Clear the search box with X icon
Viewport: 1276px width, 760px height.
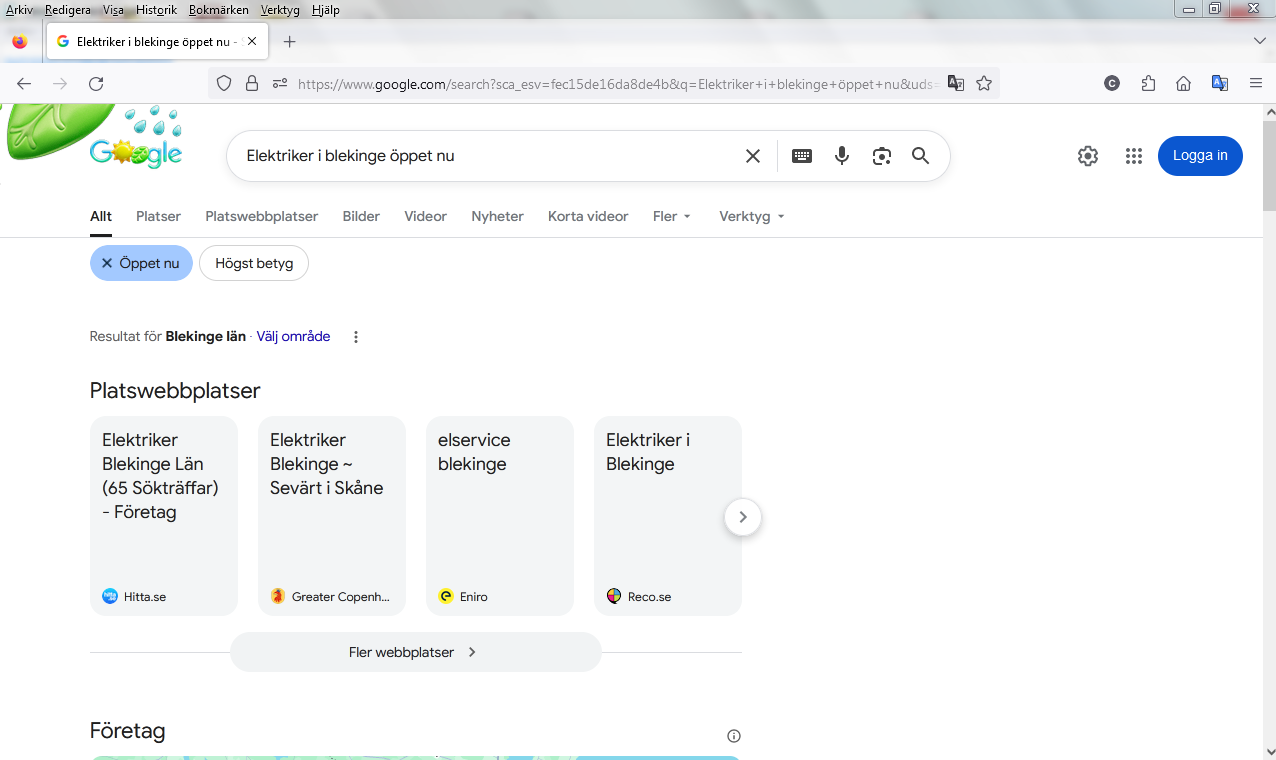pos(753,156)
